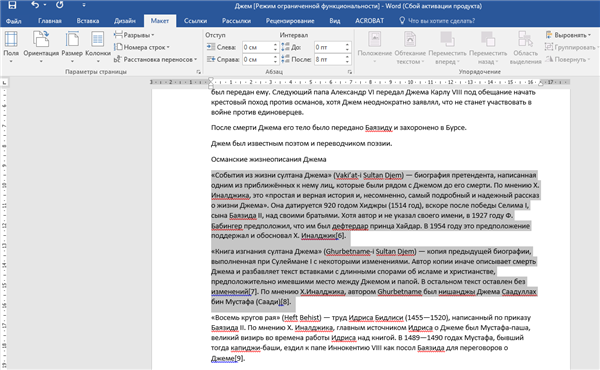The height and width of the screenshot is (370, 600).
Task: Open the Номера строк dropdown
Action: tap(142, 47)
